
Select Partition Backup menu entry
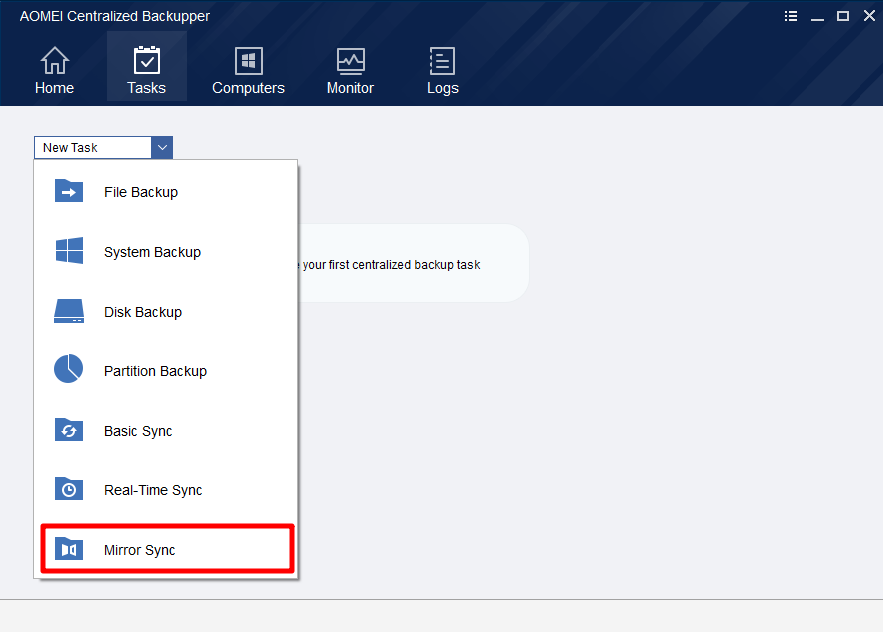[x=166, y=371]
